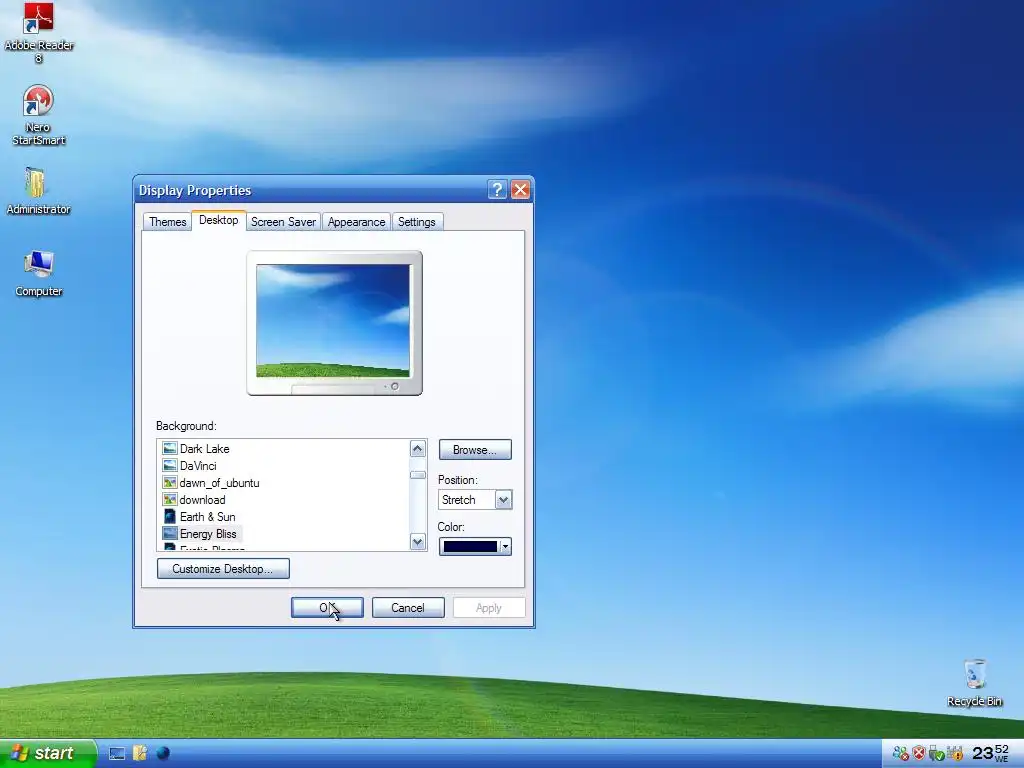
Task: Click the help question mark in Display Properties title bar
Action: pyautogui.click(x=497, y=190)
